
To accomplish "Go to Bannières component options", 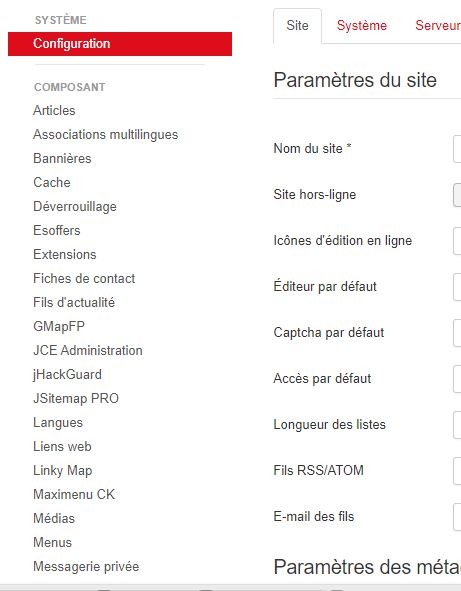I will click(62, 158).
